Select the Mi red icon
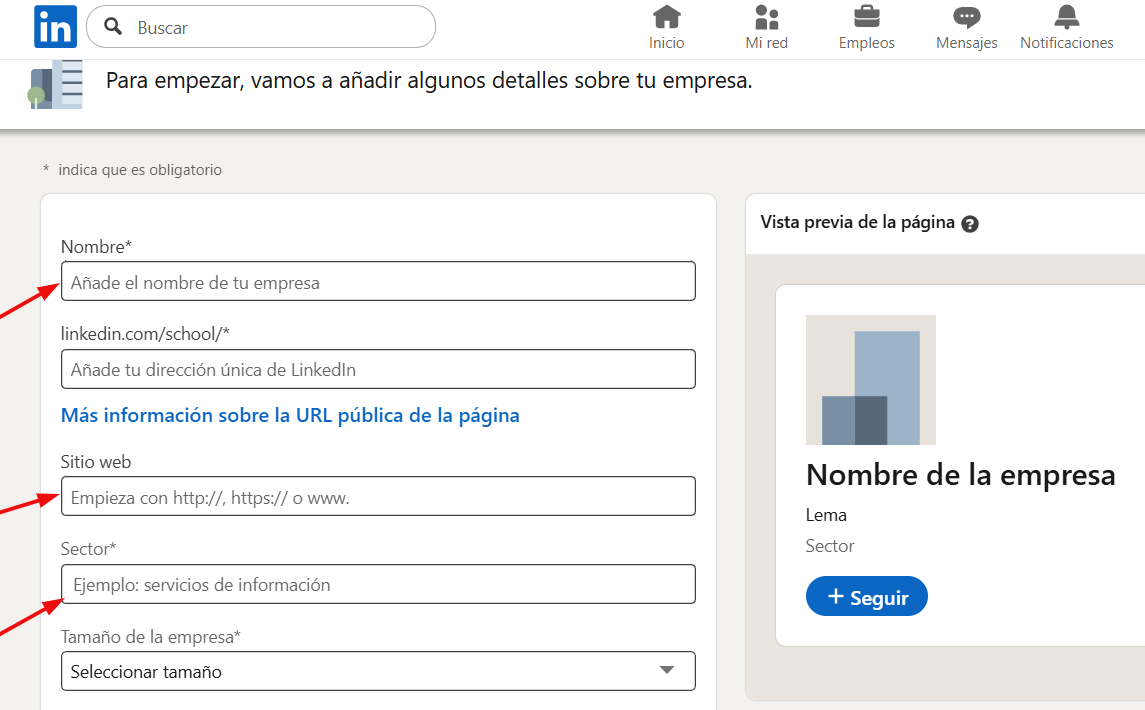The image size is (1145, 710). [766, 18]
